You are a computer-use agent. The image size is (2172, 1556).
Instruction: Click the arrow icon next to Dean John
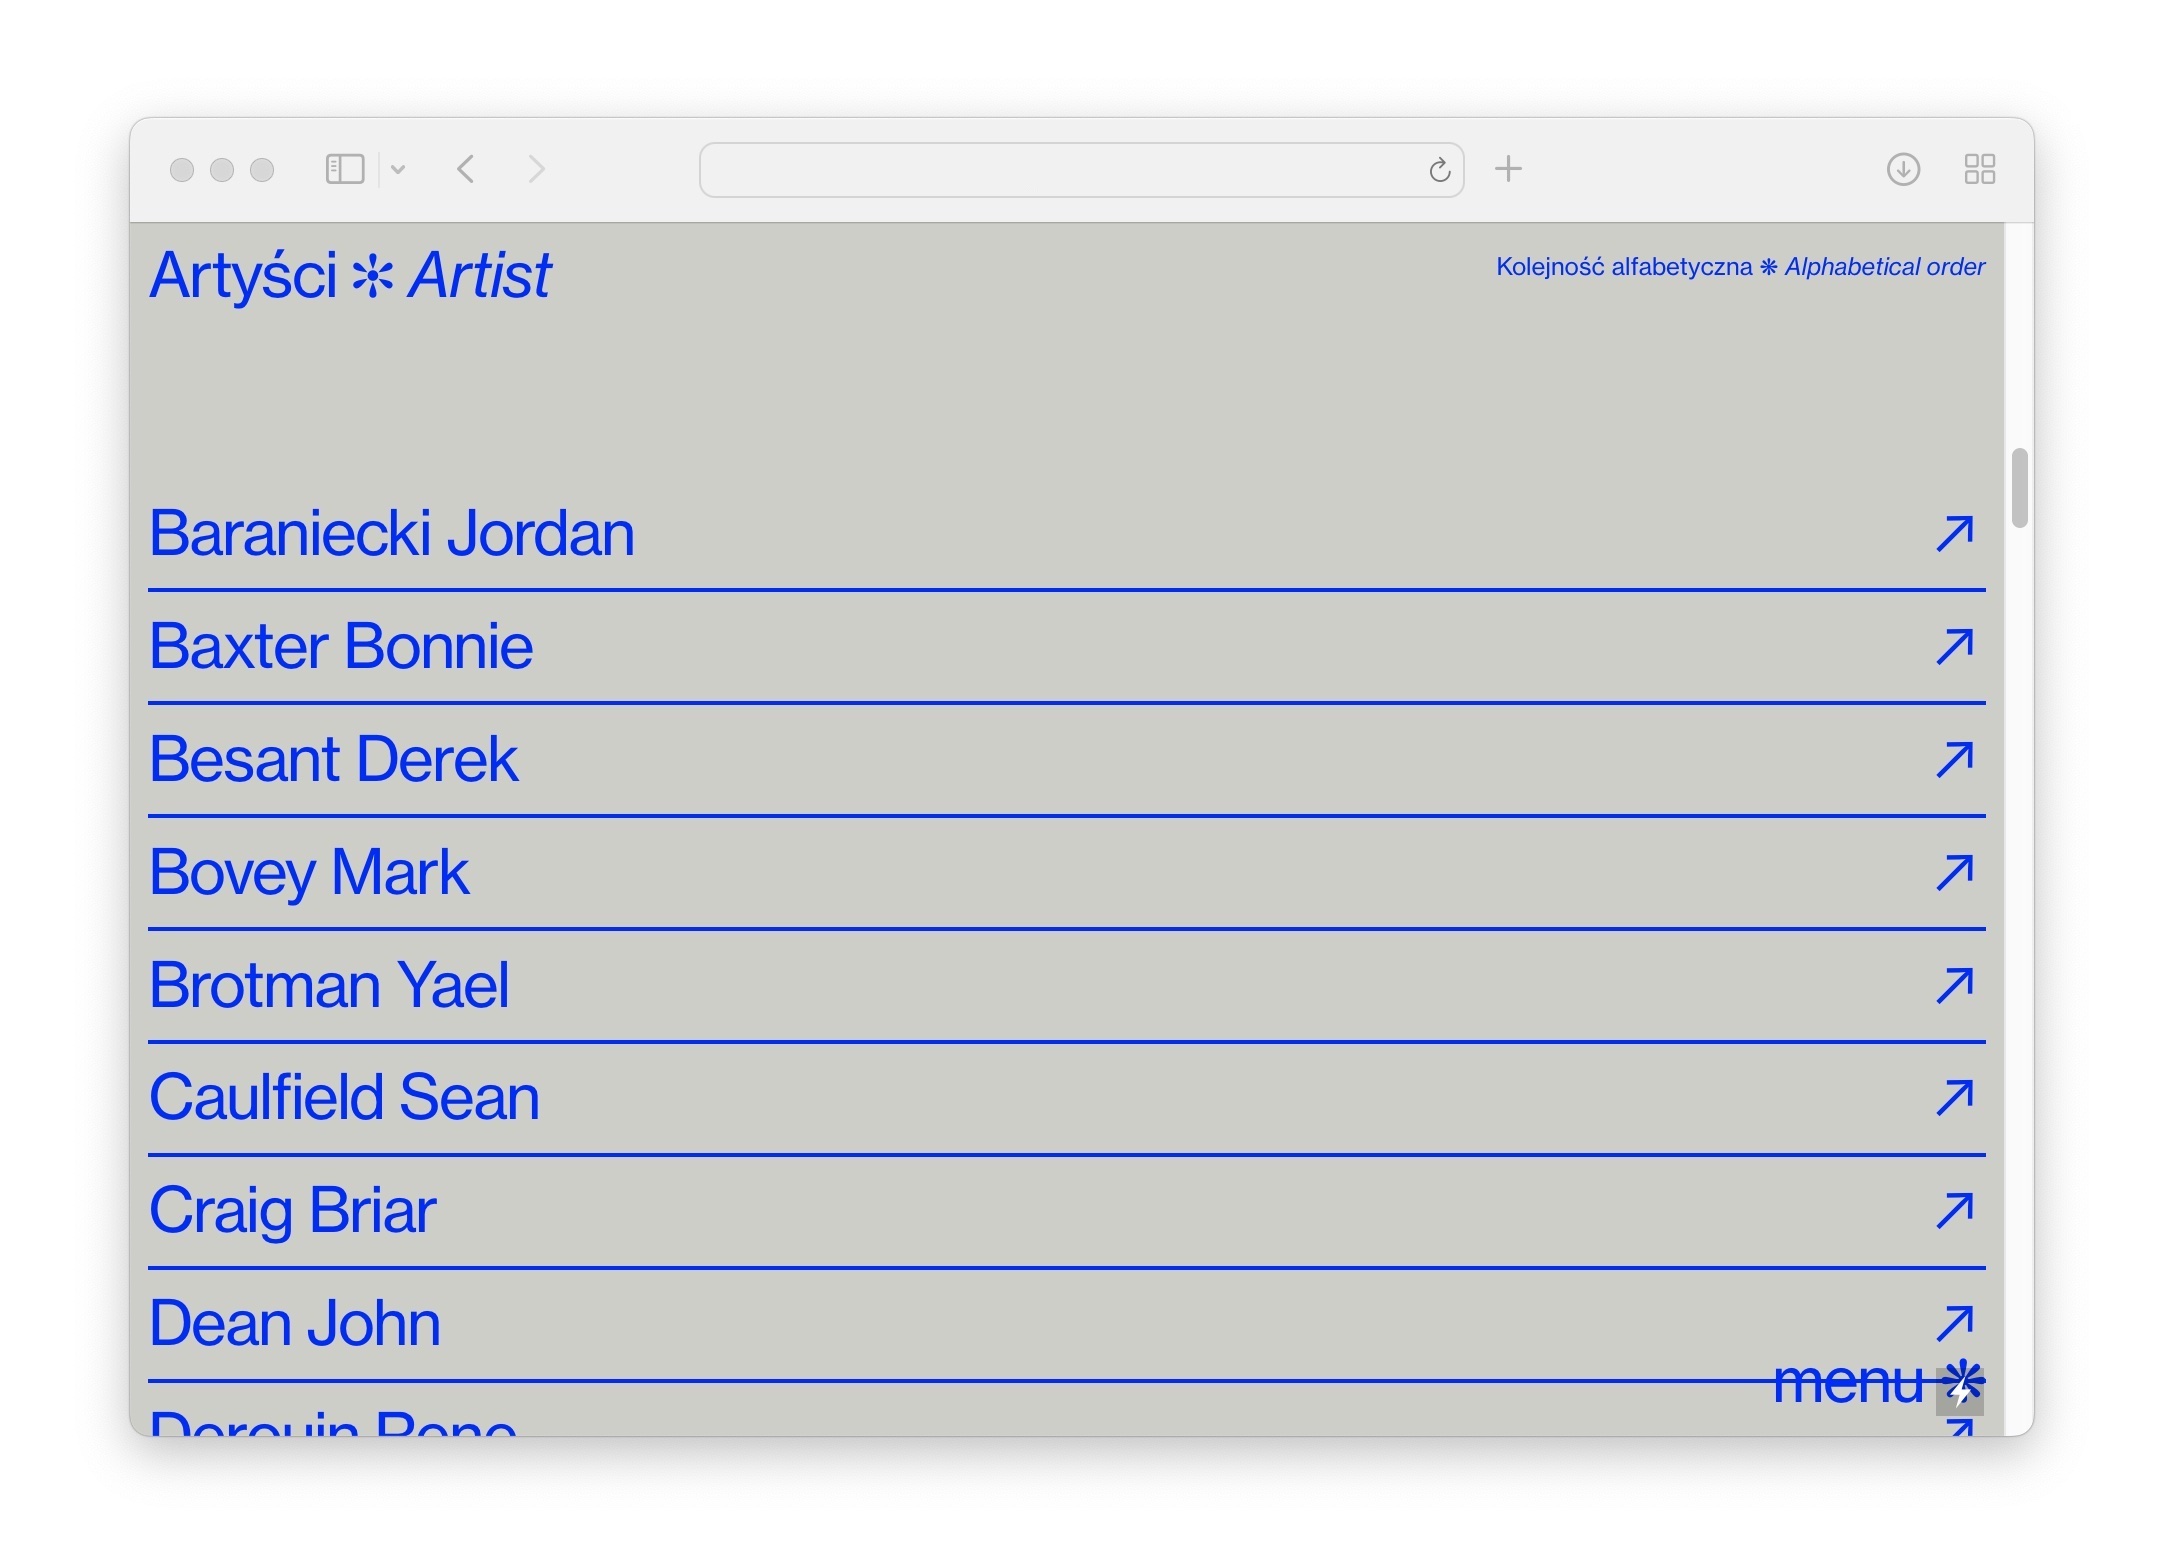[1954, 1322]
